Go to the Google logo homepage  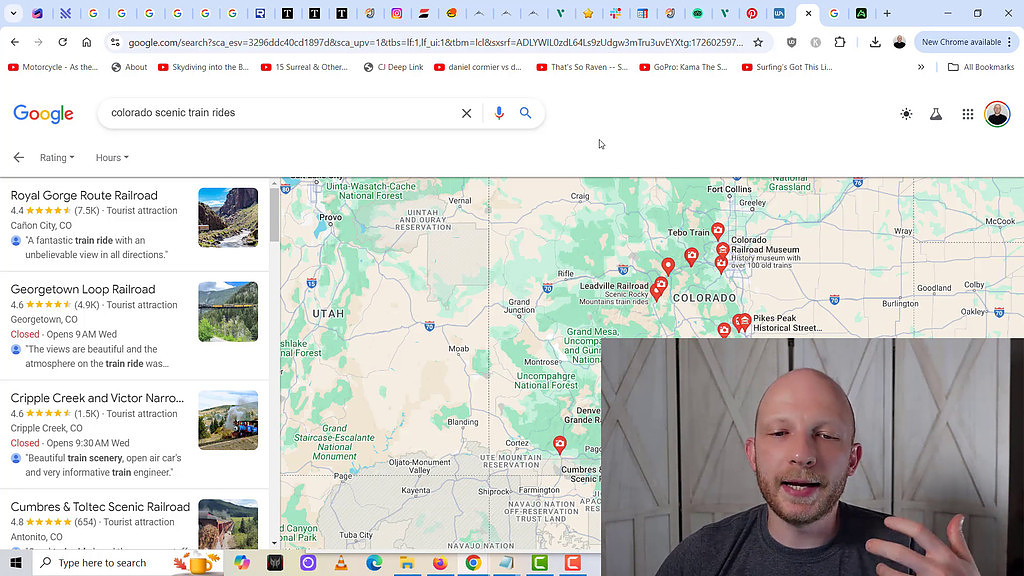click(43, 114)
